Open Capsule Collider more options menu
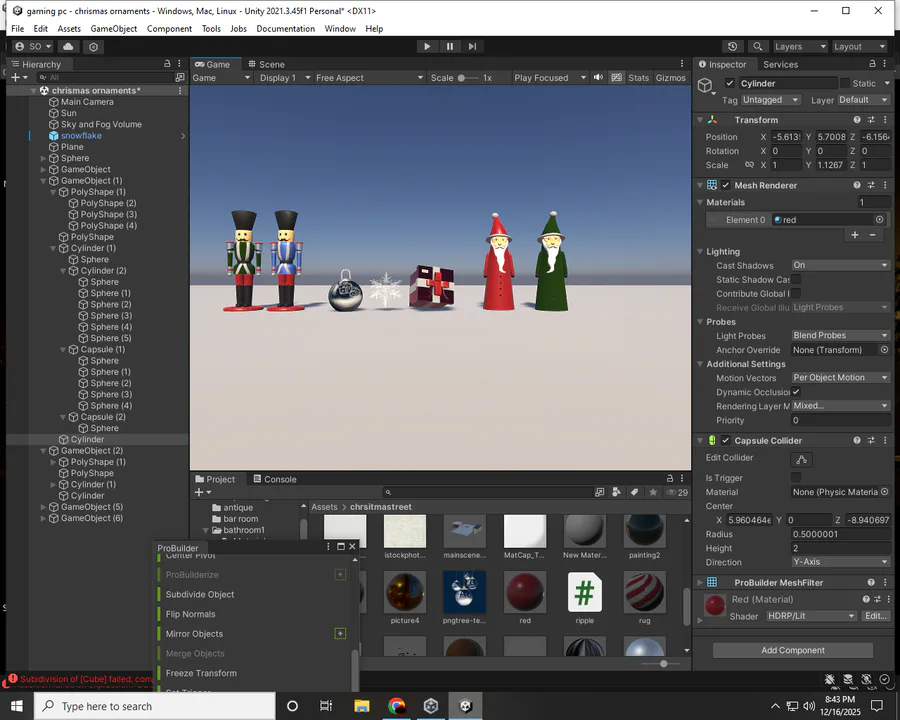Screen dimensions: 900x720 (885, 440)
